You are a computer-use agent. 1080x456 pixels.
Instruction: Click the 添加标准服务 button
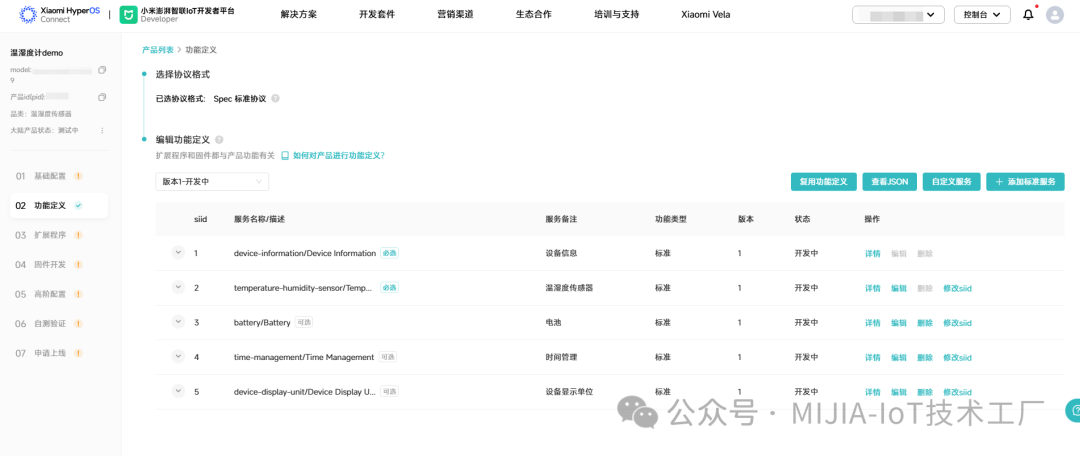(x=1026, y=182)
